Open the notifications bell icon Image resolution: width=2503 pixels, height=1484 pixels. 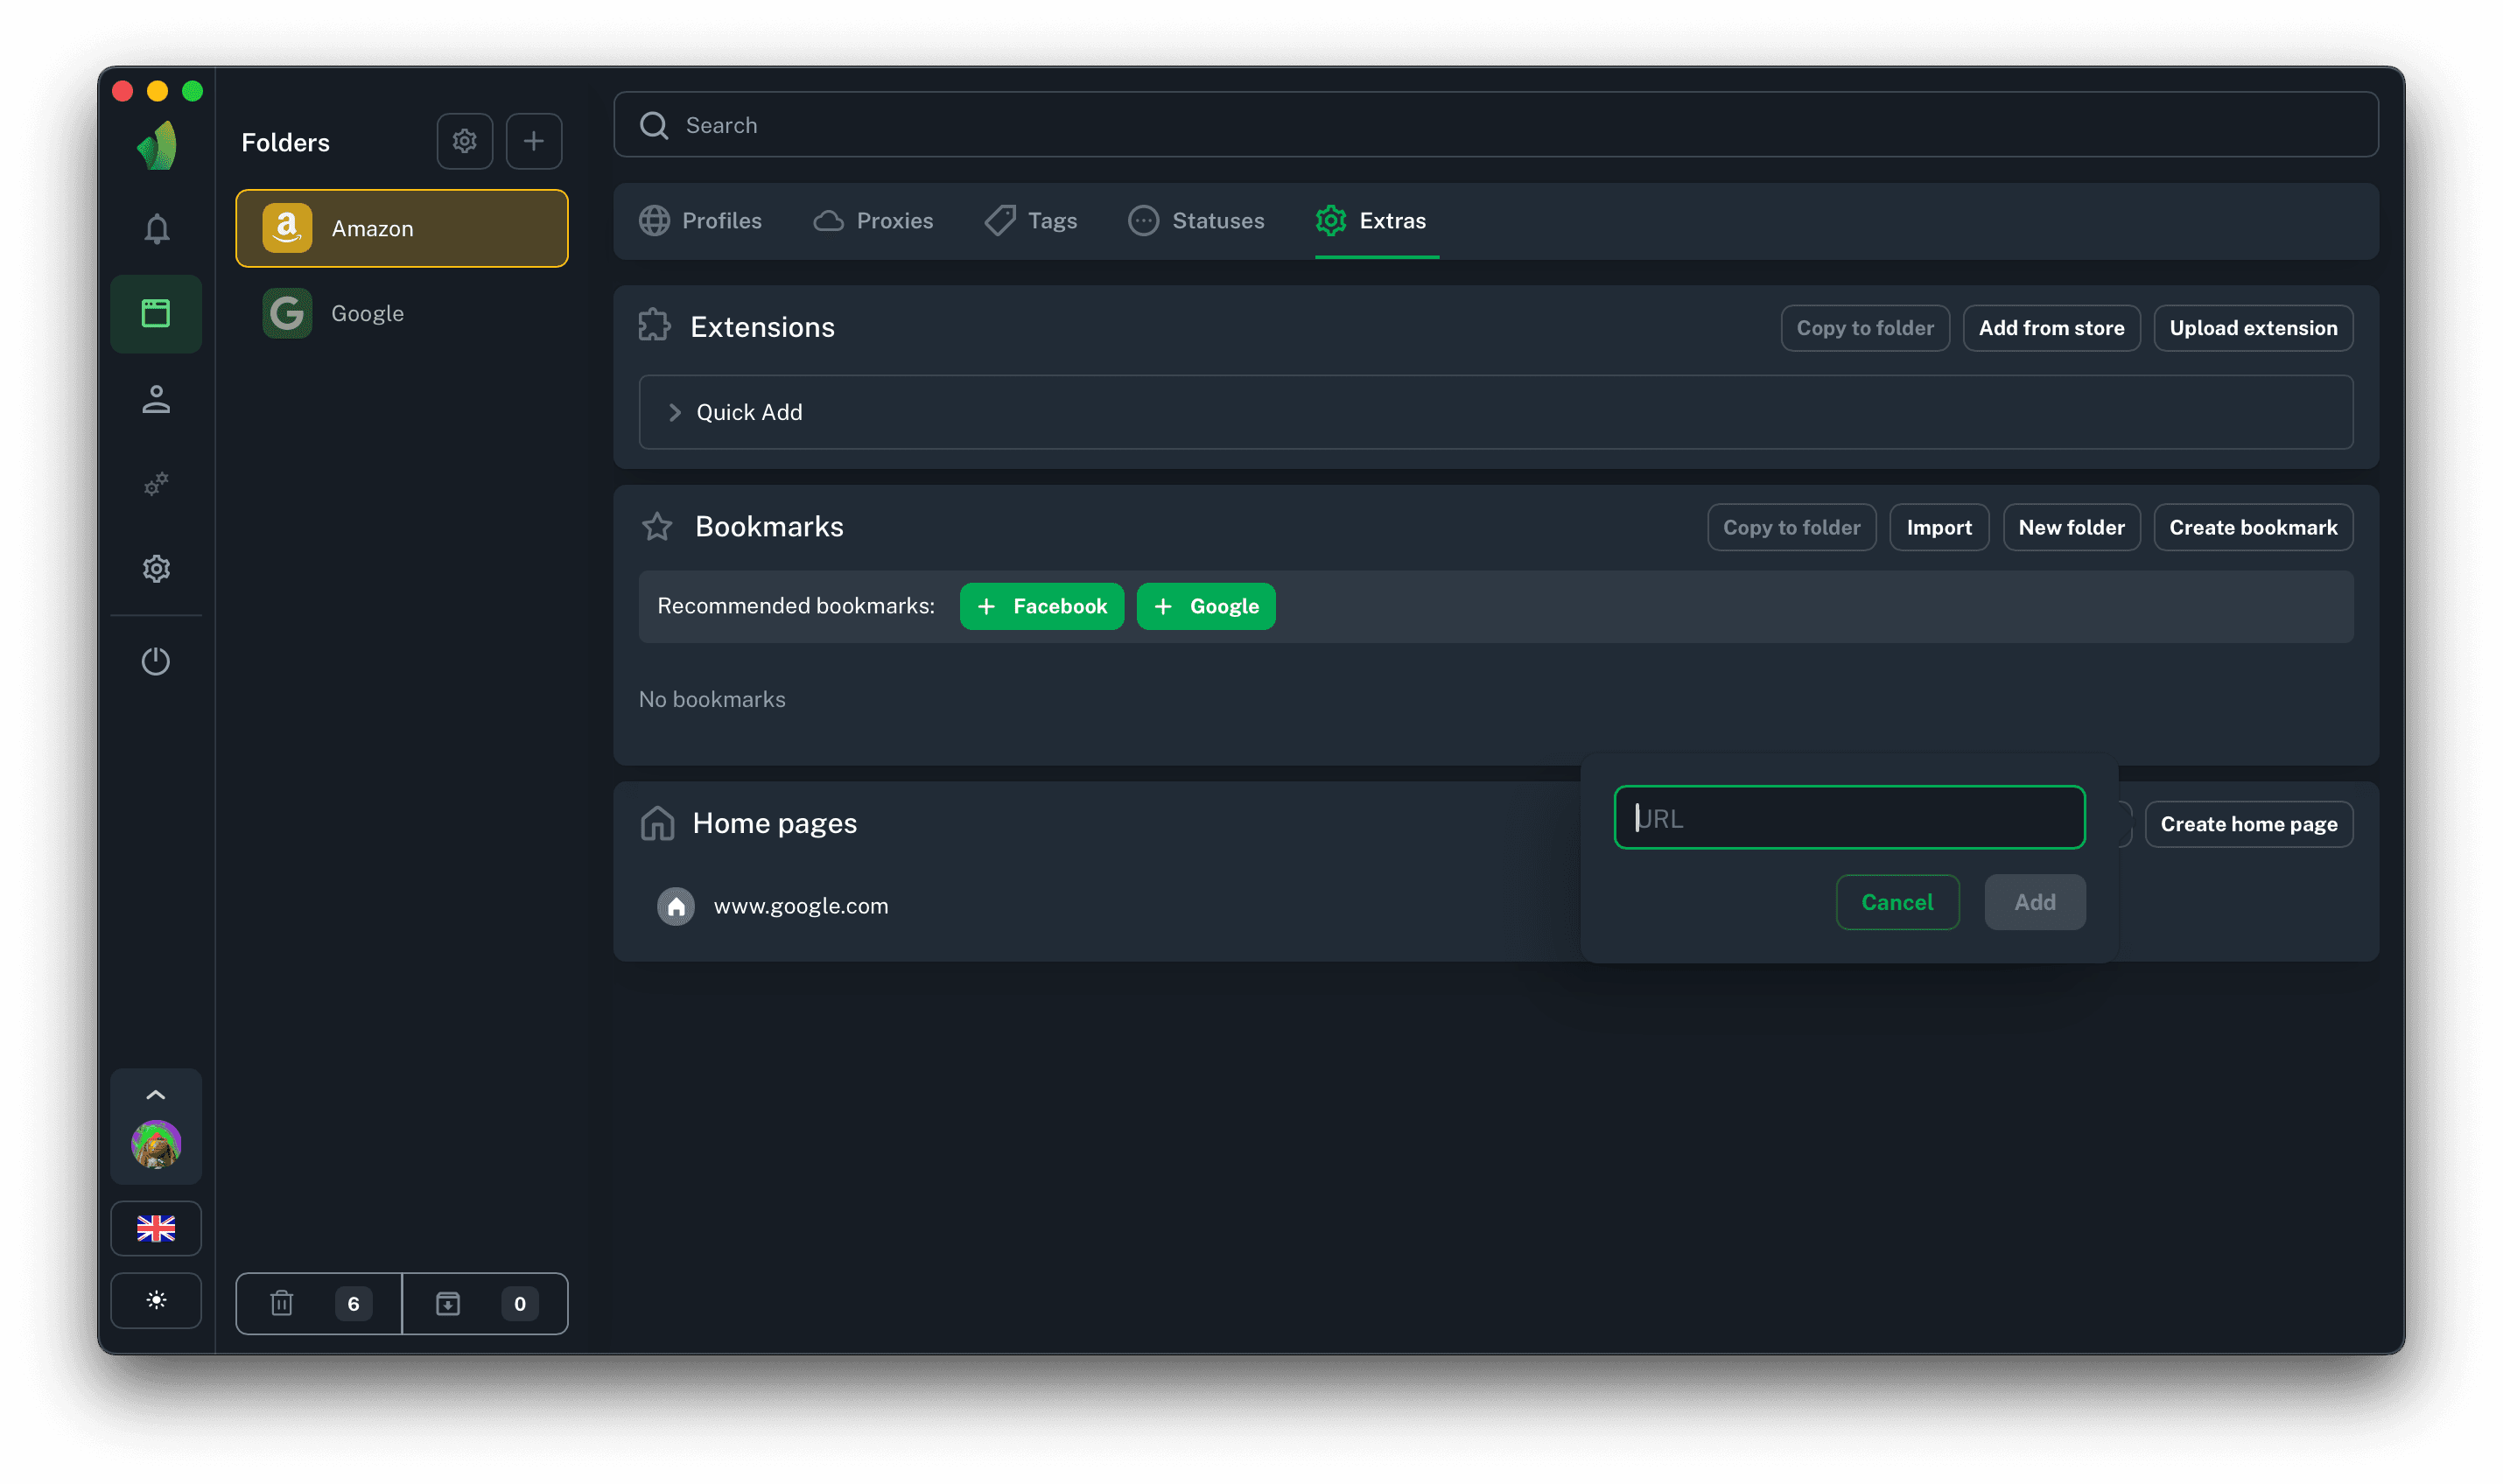[x=156, y=229]
